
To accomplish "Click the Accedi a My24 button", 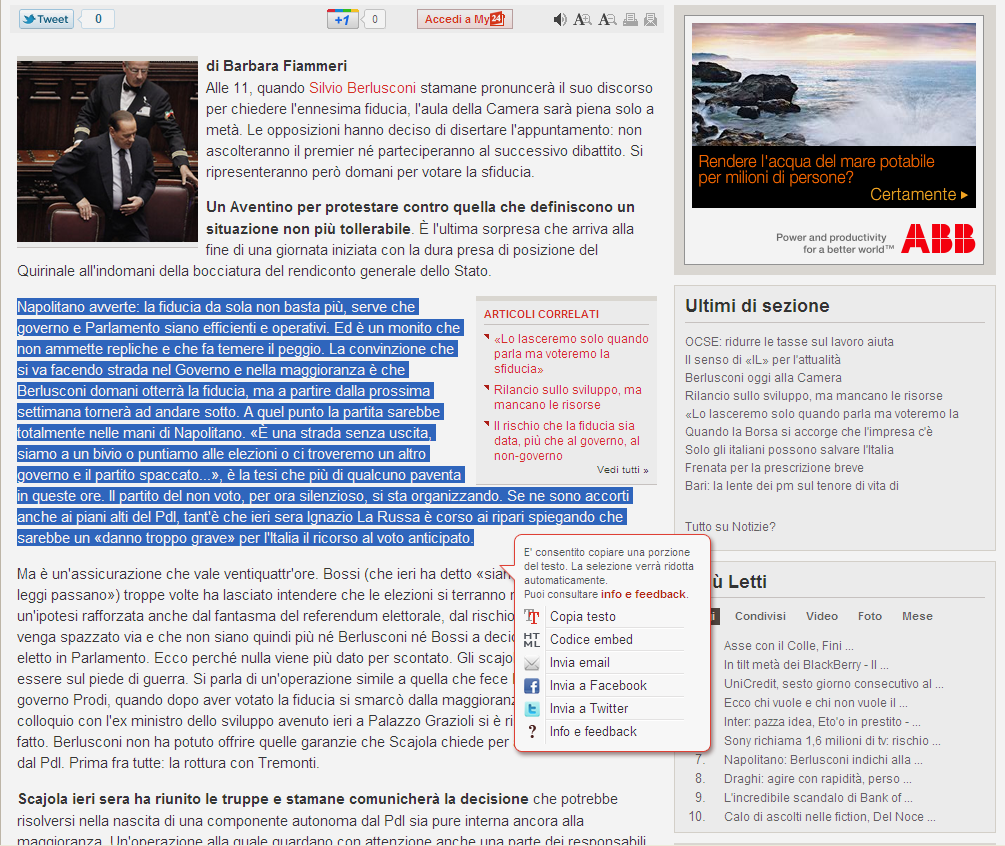I will click(464, 20).
